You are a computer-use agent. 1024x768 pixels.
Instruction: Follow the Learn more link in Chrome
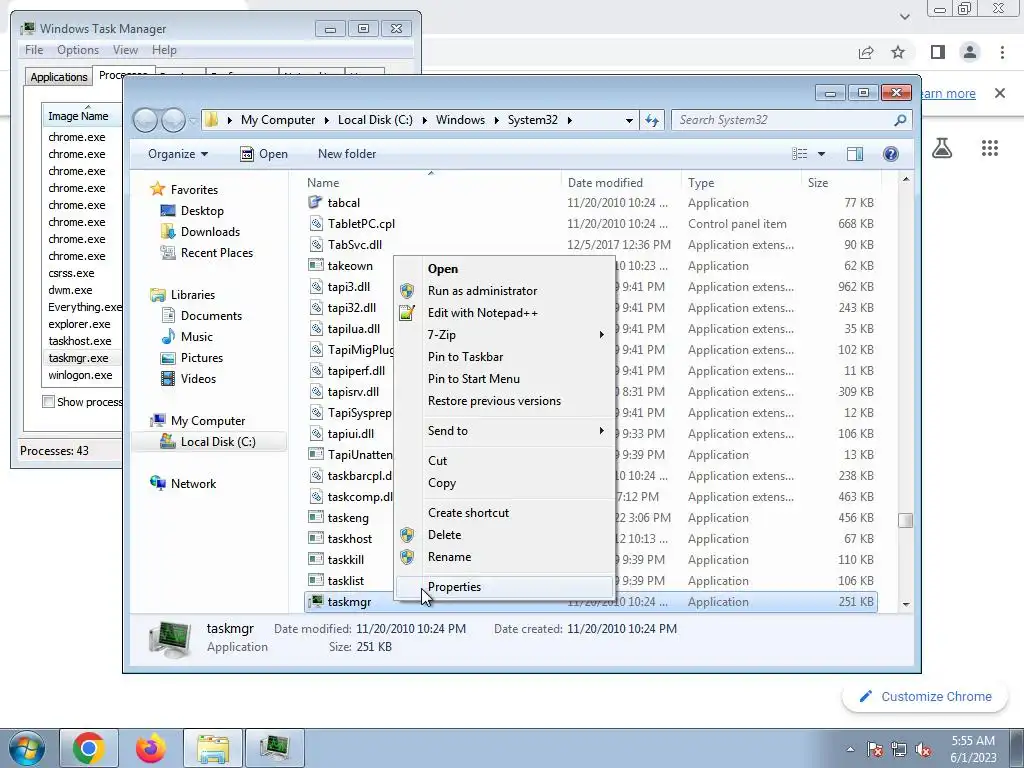click(x=948, y=93)
